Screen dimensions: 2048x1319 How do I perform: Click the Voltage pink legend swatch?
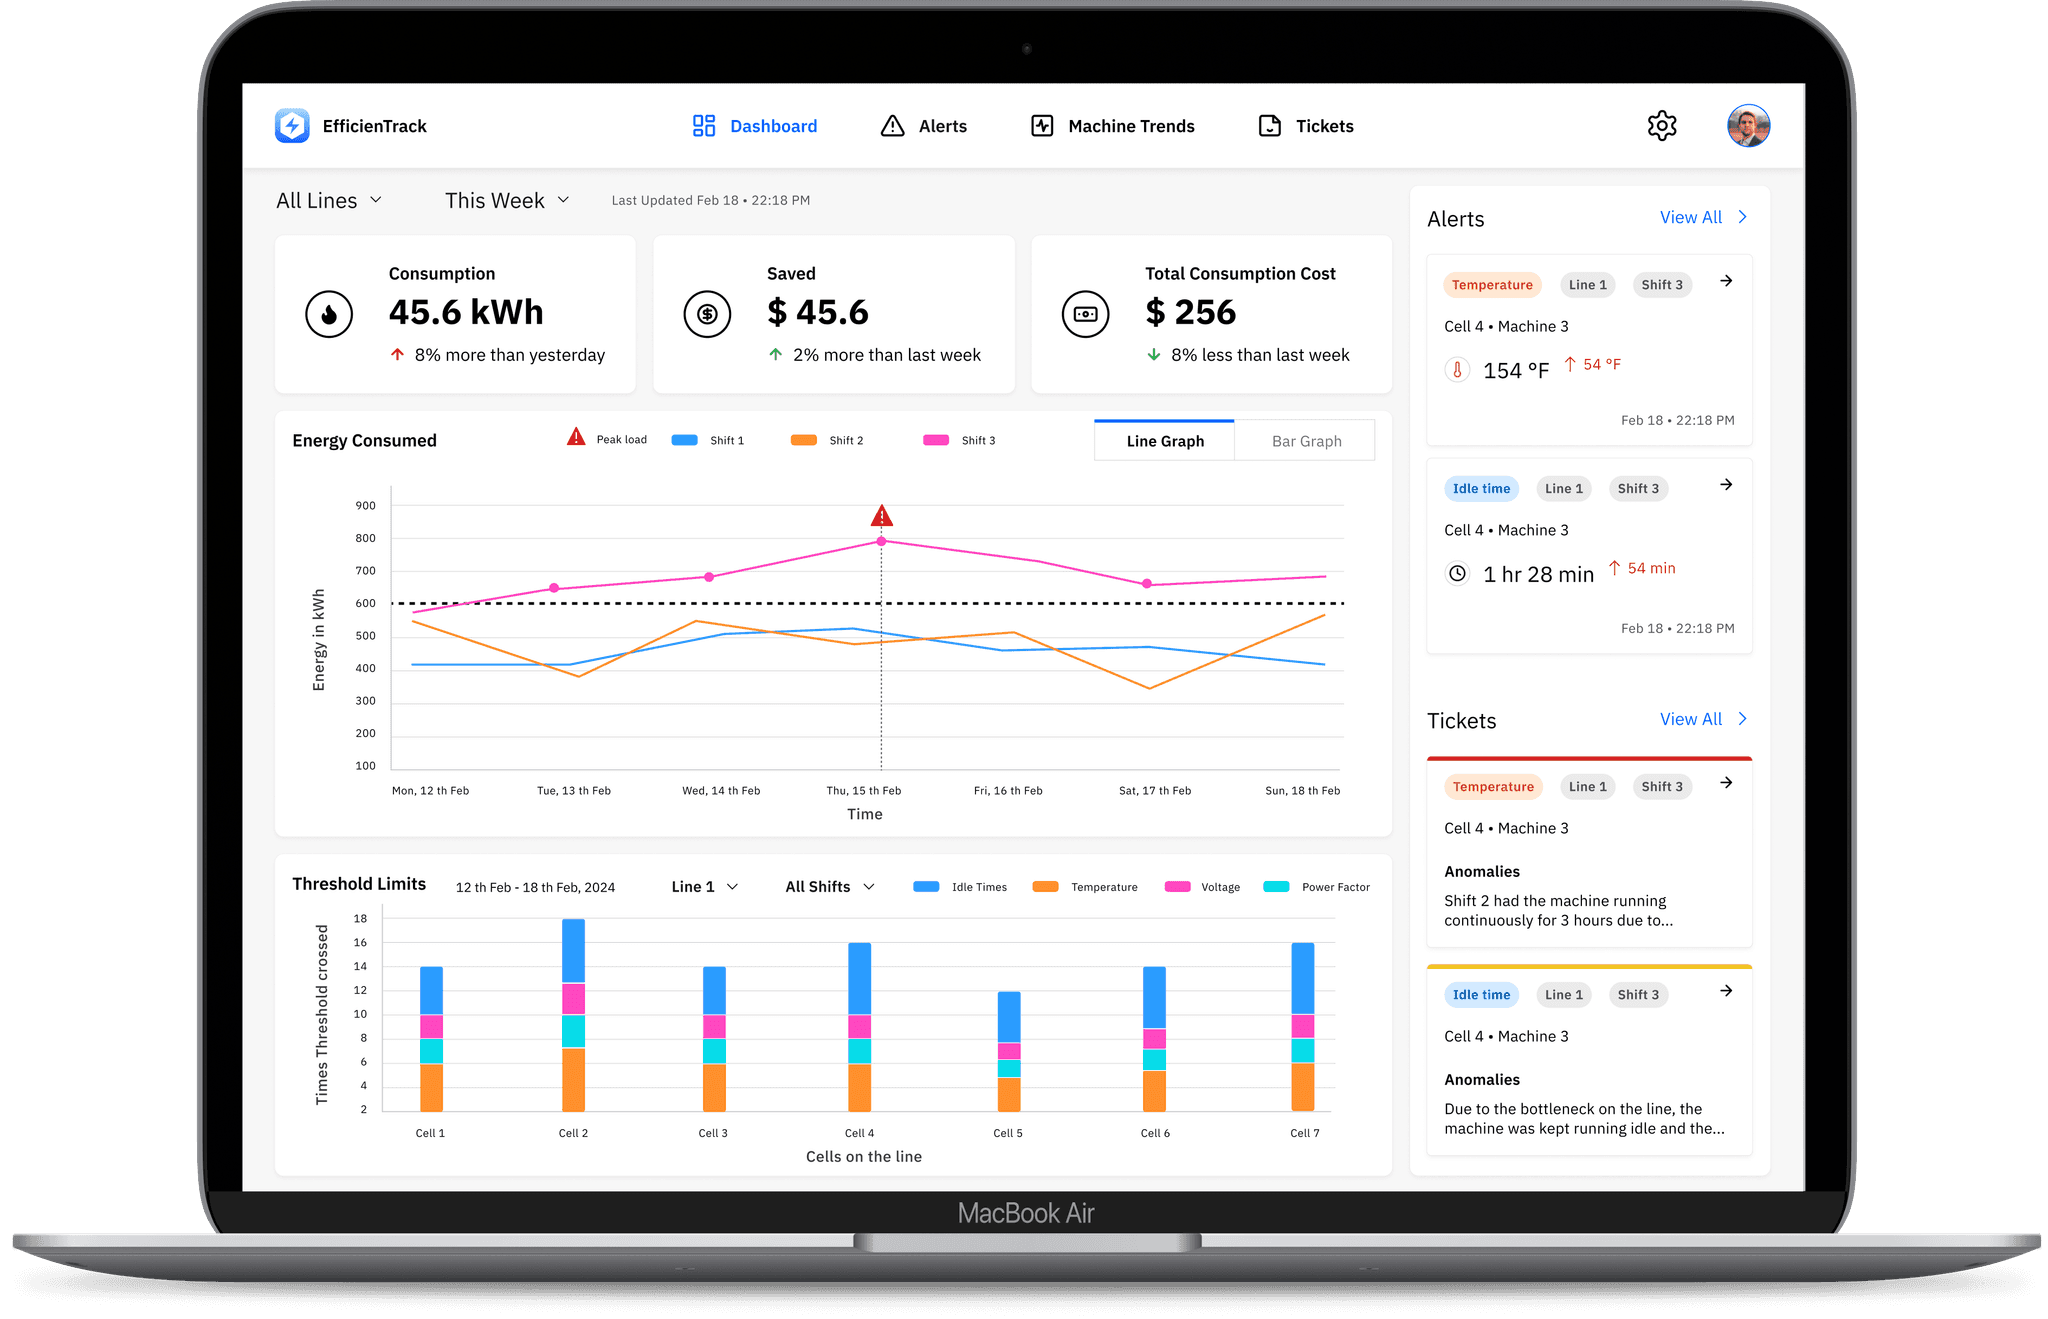tap(1178, 887)
